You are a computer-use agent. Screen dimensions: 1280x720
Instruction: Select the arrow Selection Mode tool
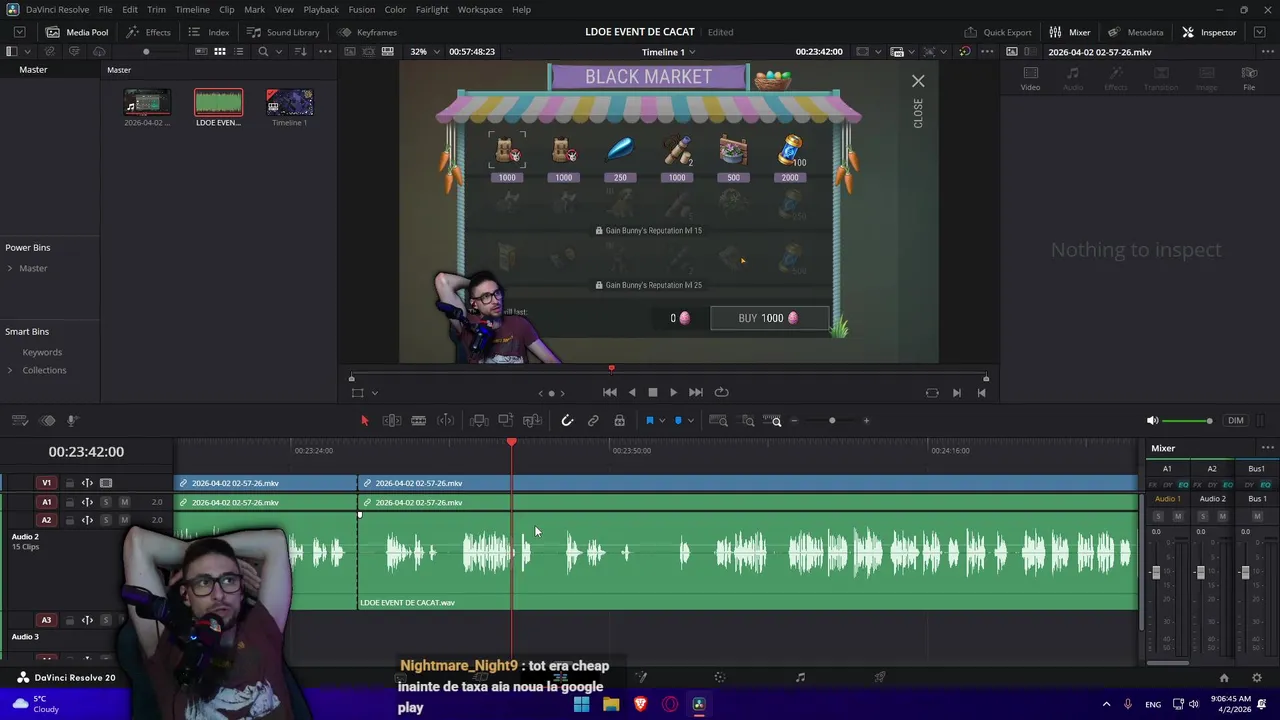coord(364,421)
